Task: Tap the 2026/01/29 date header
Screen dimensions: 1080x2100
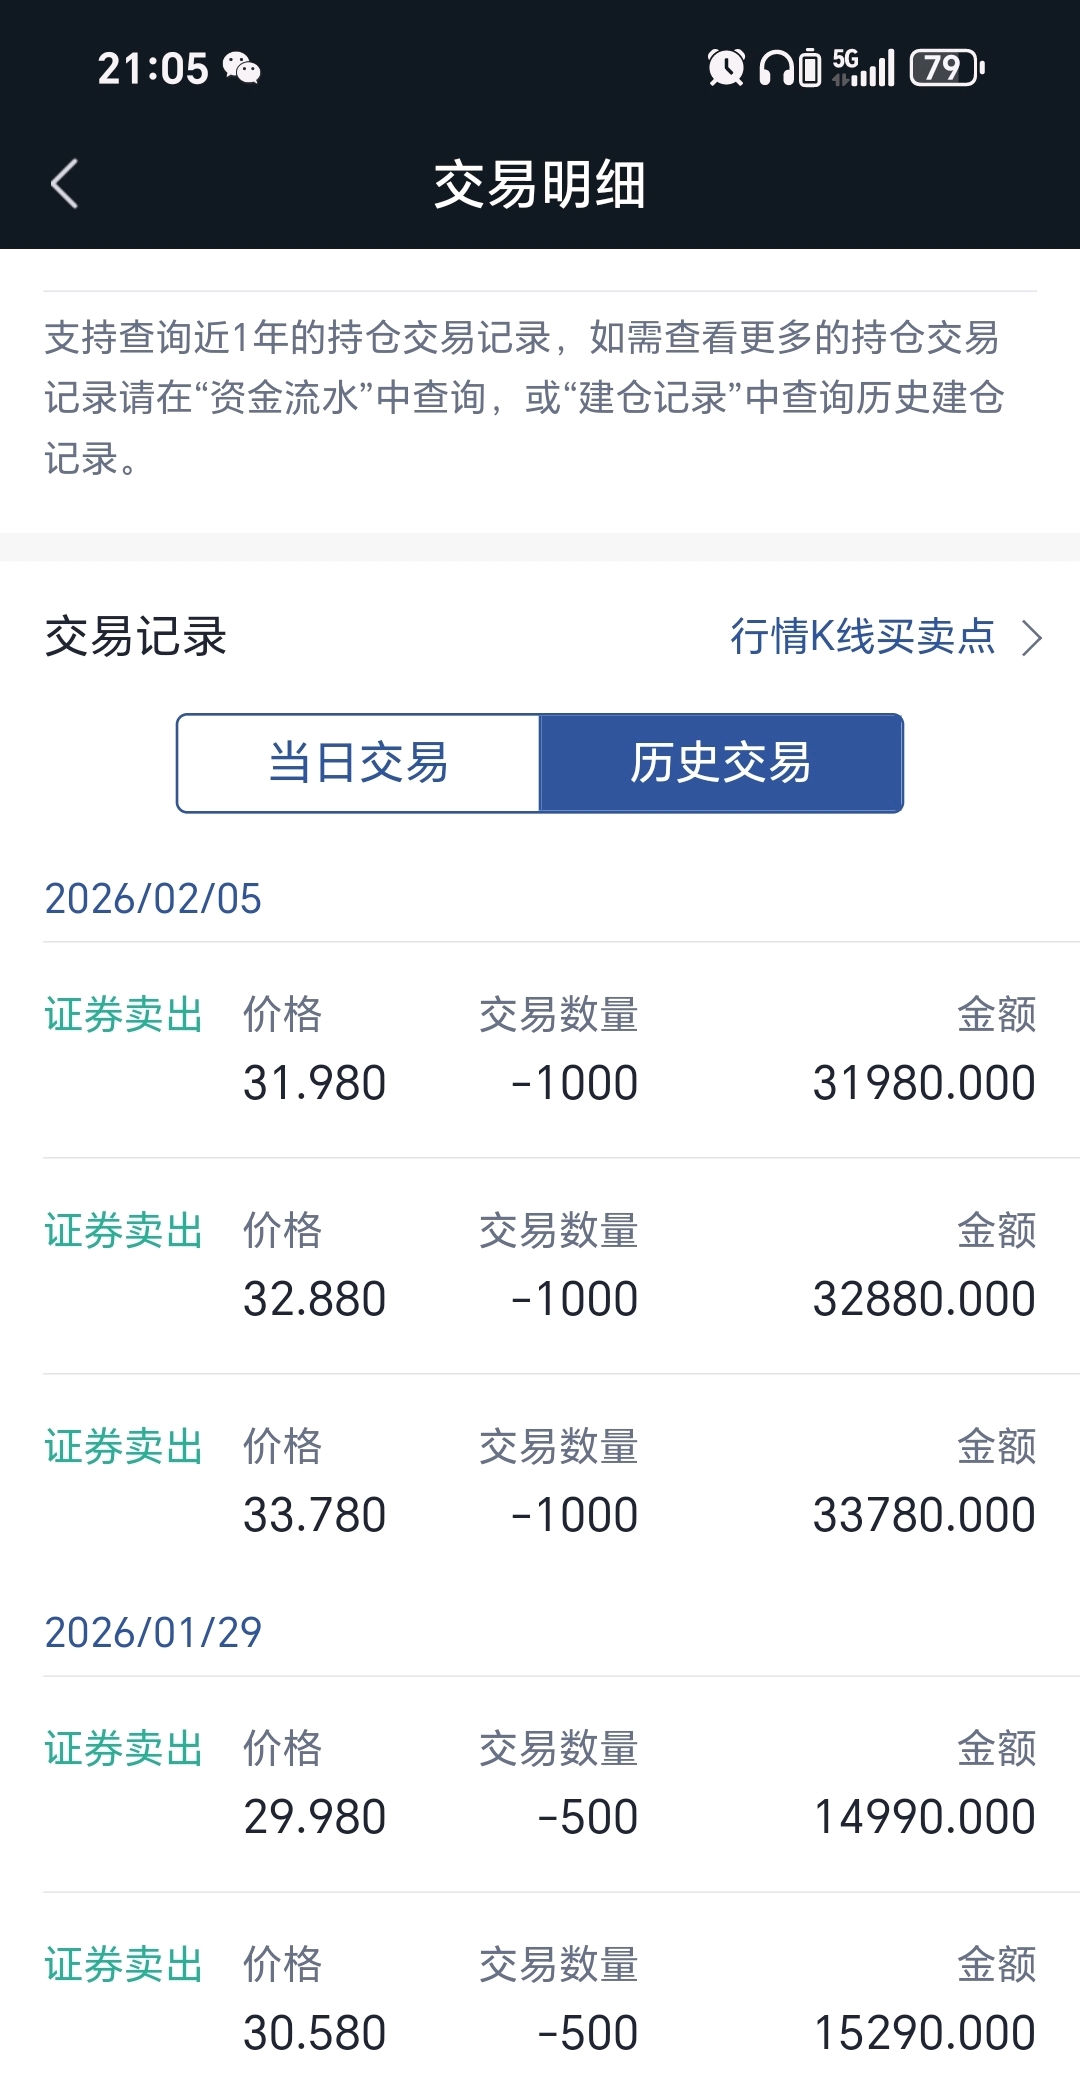Action: [153, 1632]
